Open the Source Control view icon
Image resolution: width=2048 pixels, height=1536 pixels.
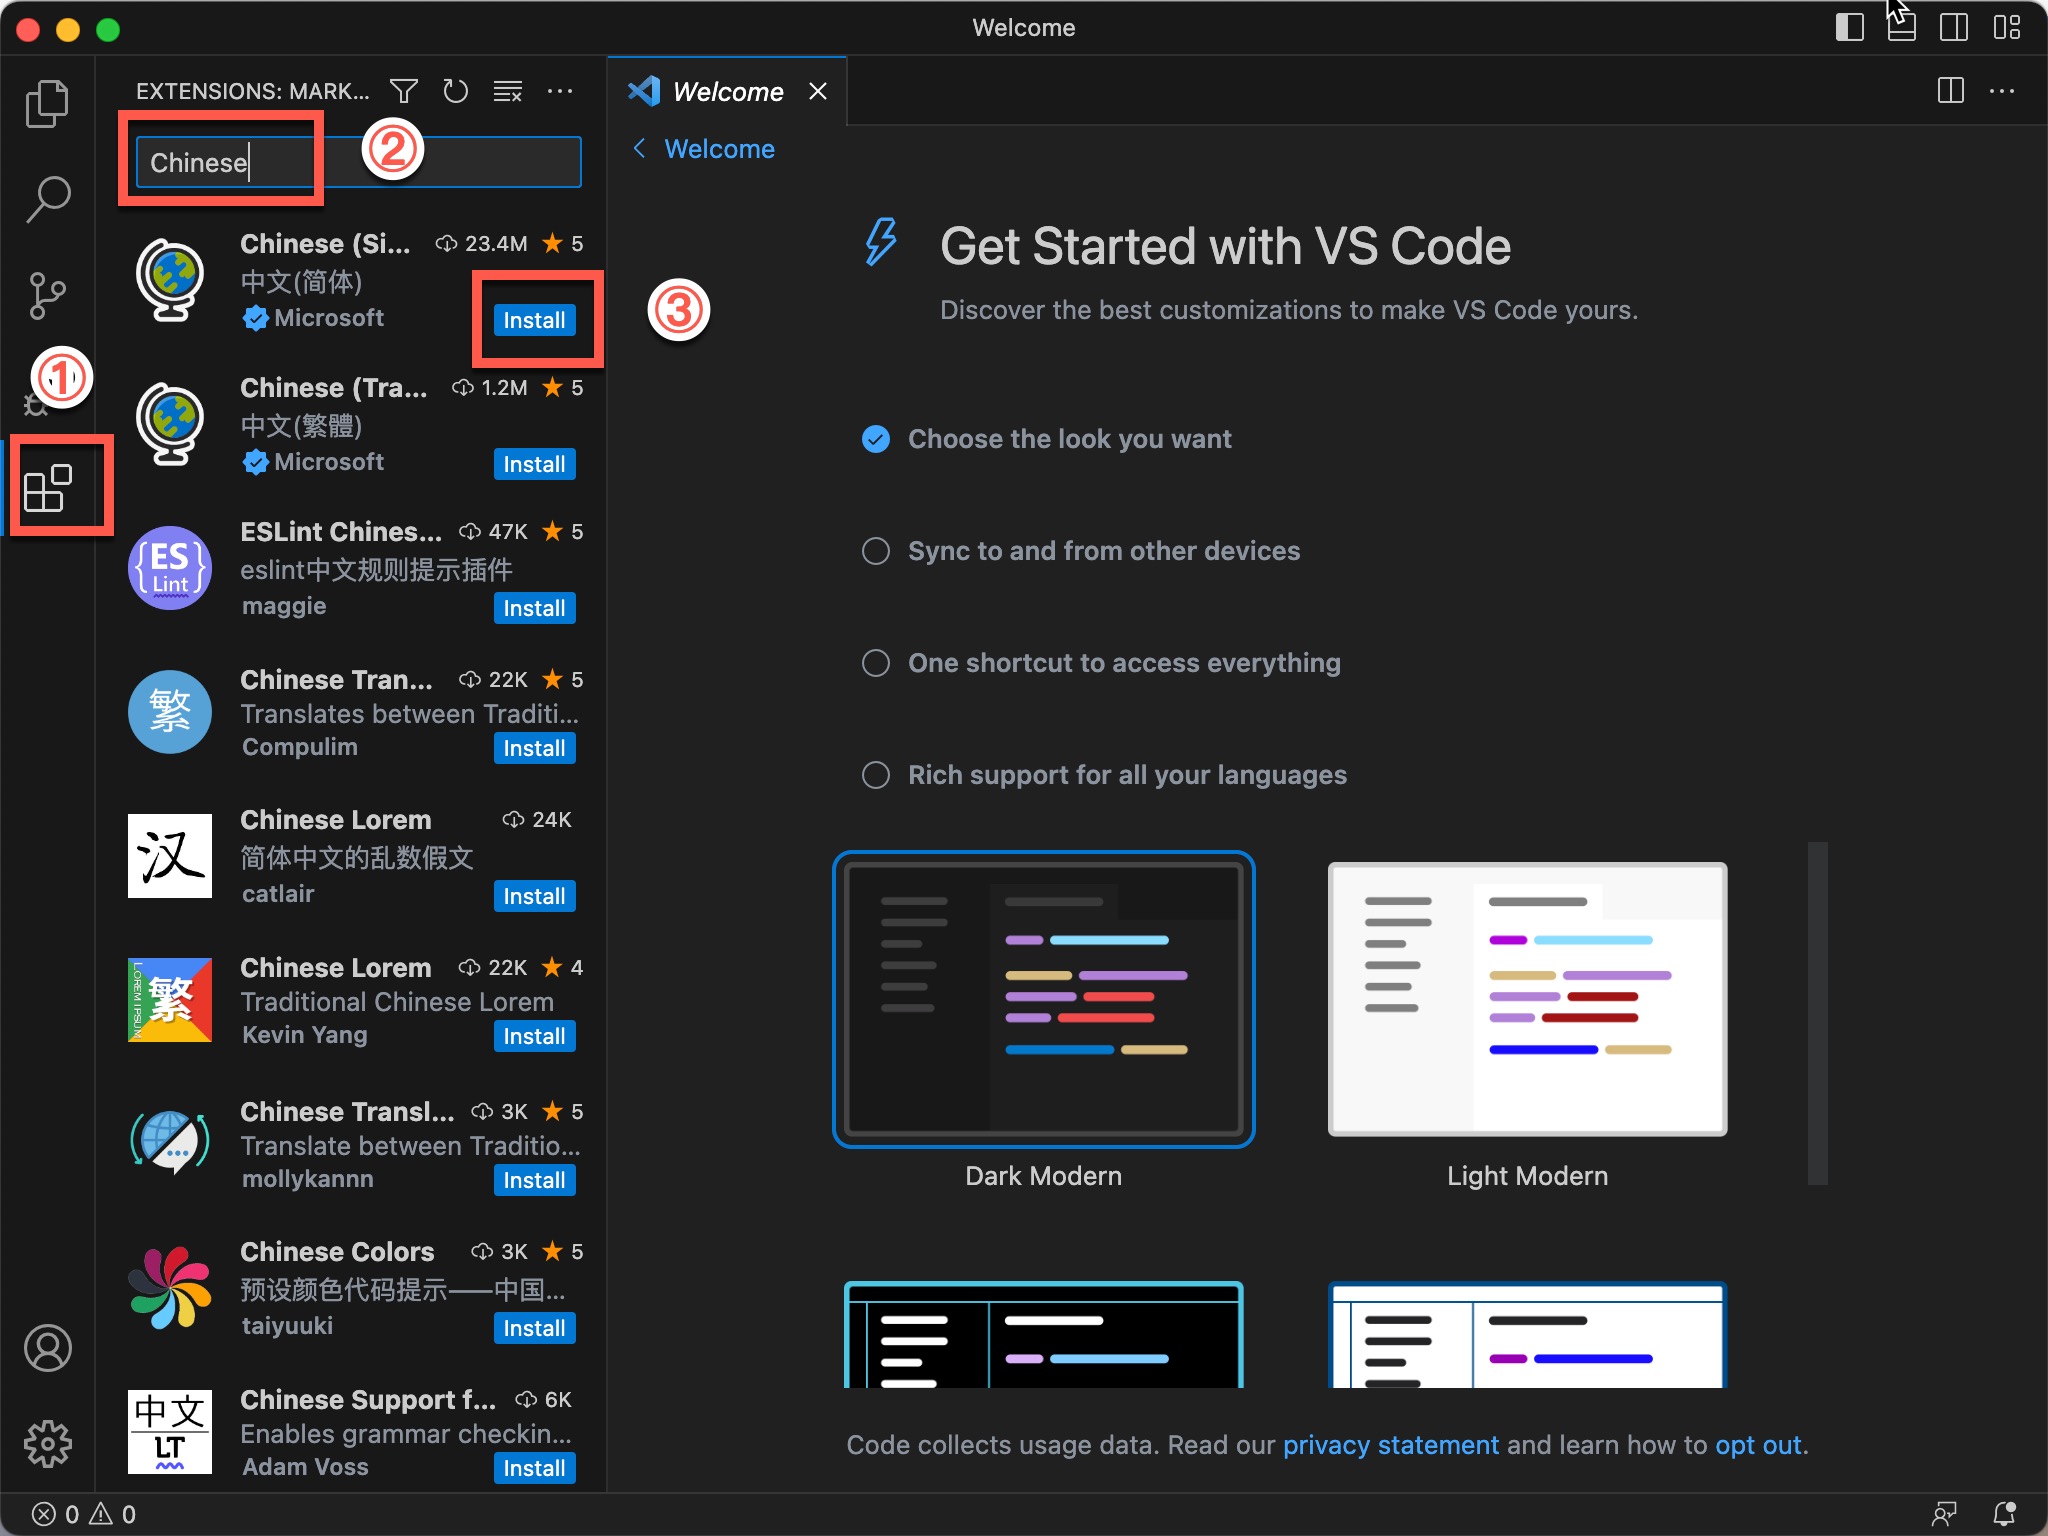coord(47,295)
